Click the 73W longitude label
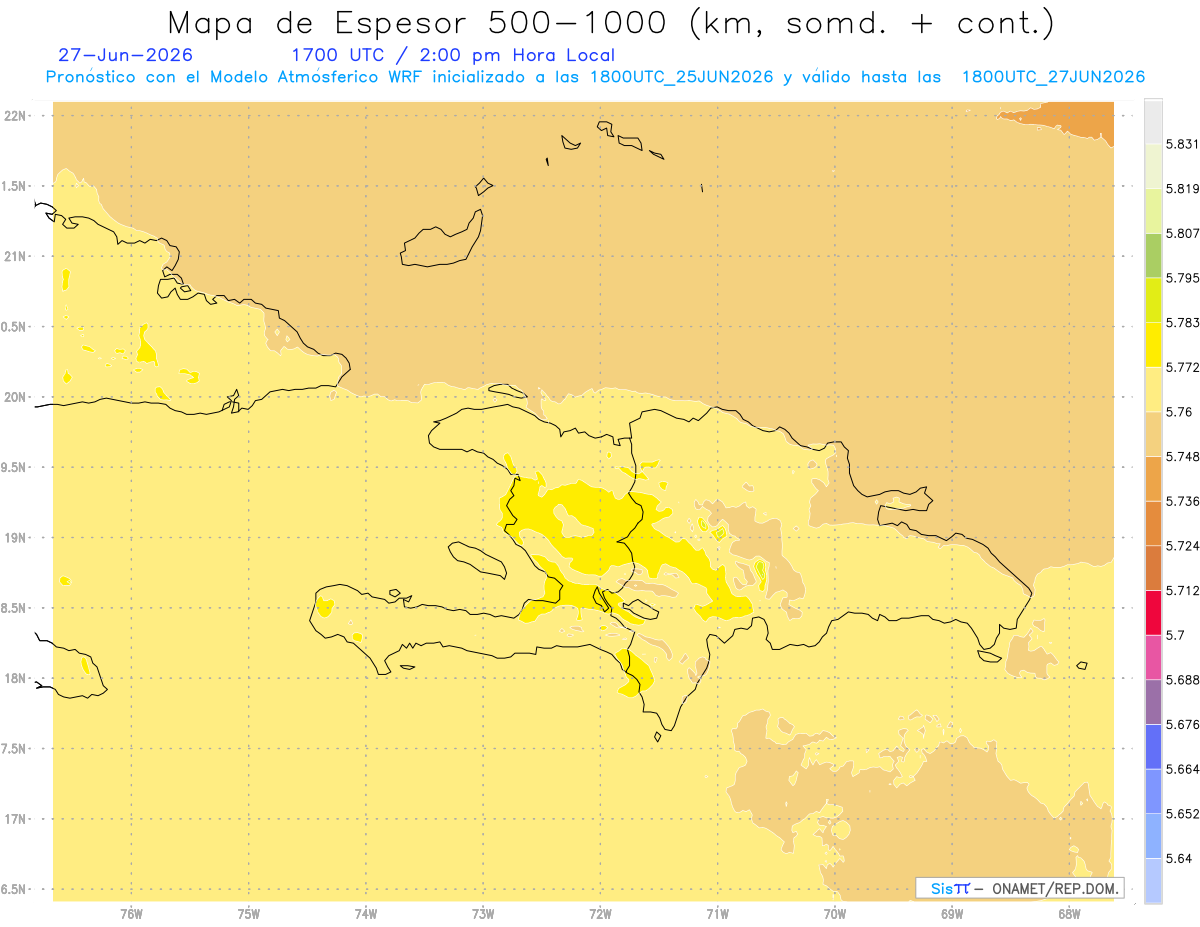Image resolution: width=1200 pixels, height=927 pixels. pyautogui.click(x=483, y=914)
